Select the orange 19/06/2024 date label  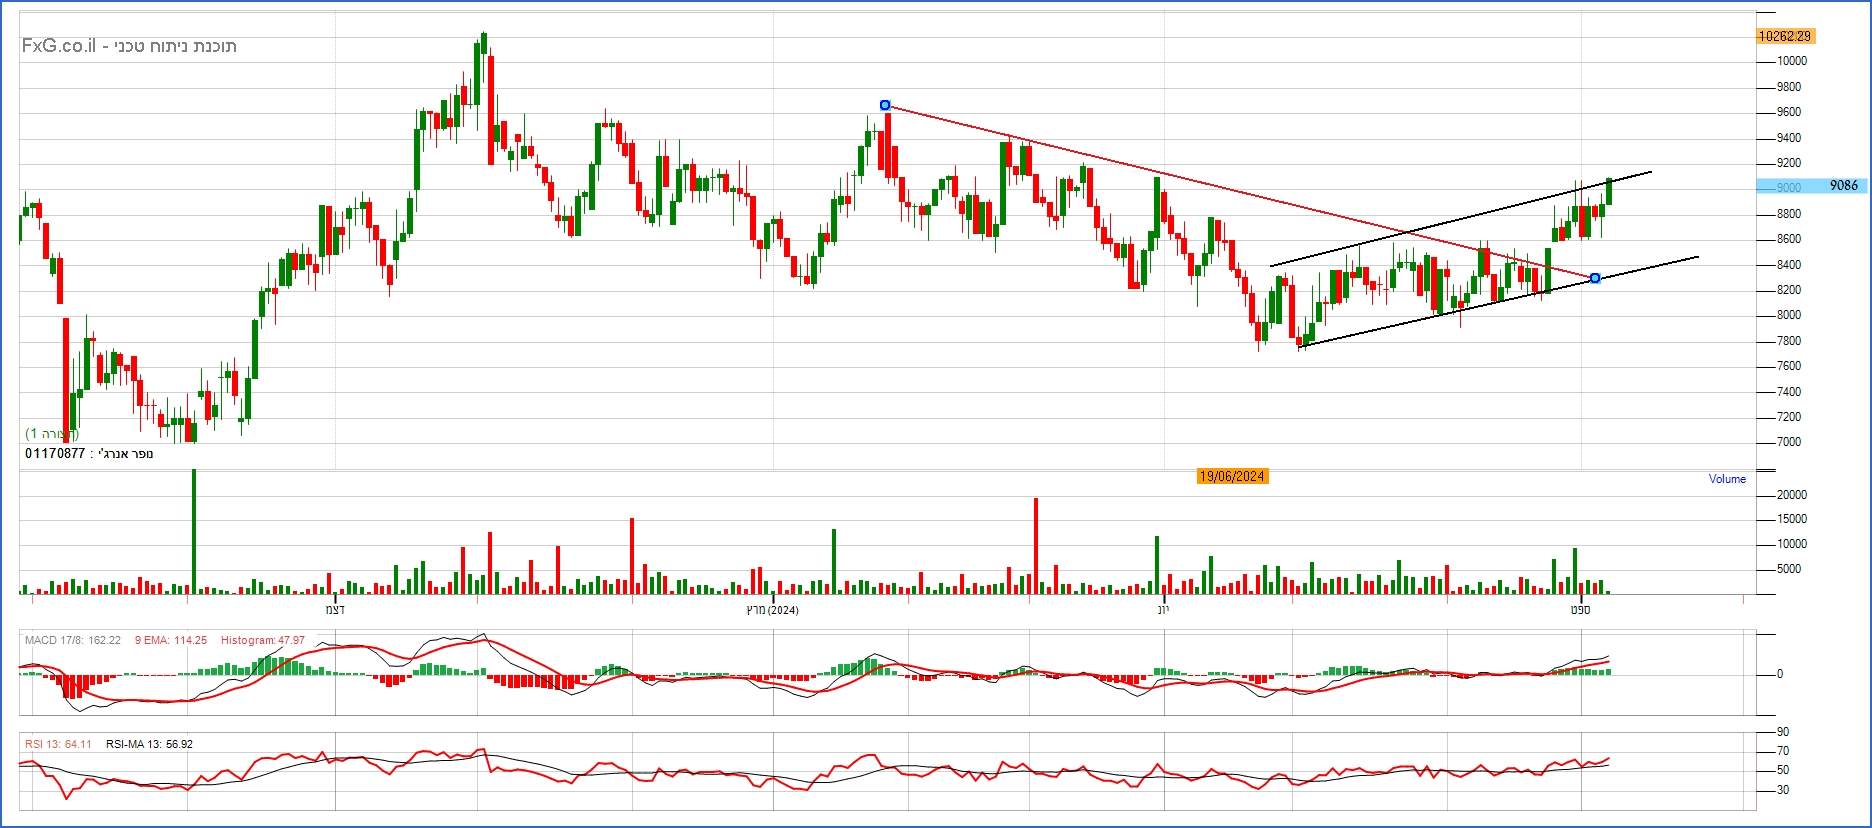pyautogui.click(x=1232, y=476)
